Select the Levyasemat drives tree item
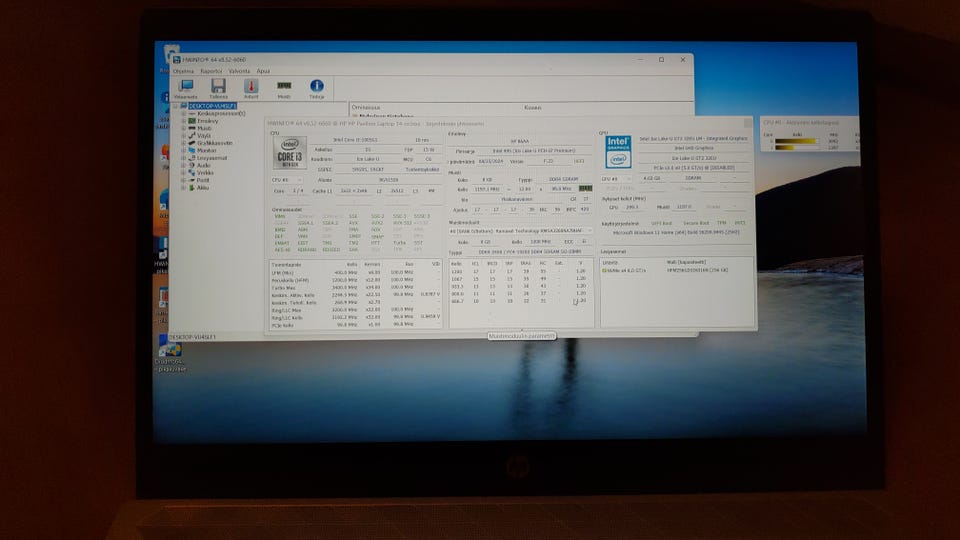 tap(212, 158)
